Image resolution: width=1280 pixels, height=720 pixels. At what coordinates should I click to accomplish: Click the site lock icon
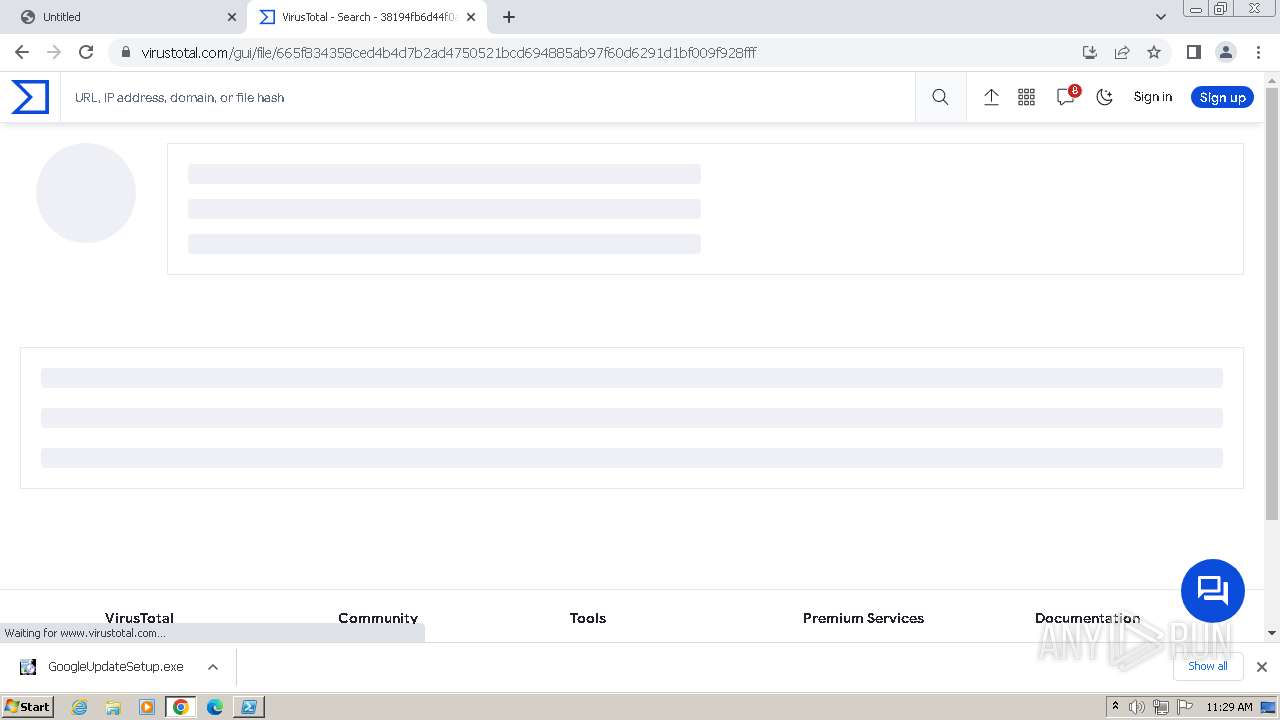click(x=125, y=52)
